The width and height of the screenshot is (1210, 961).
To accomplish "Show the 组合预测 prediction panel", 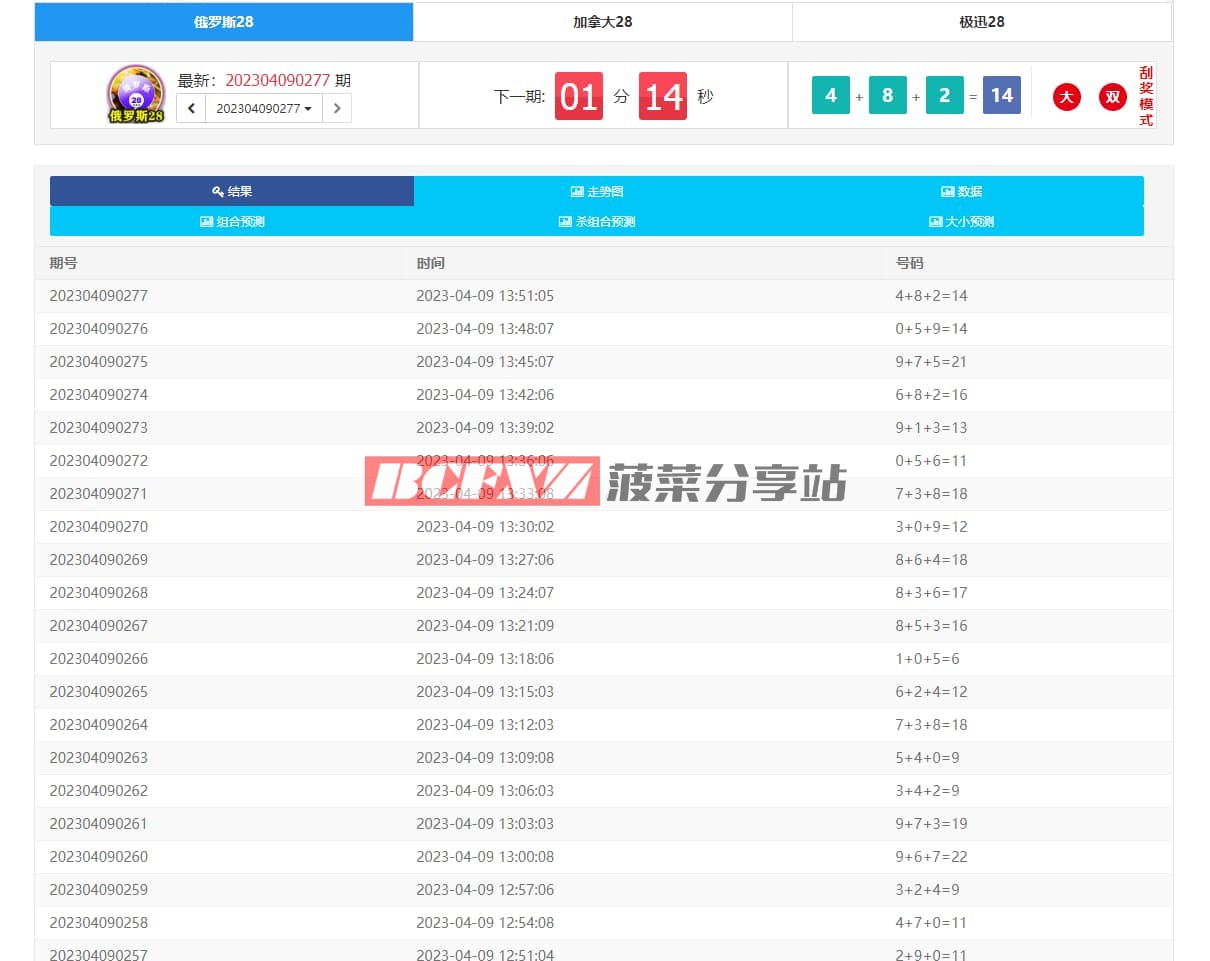I will pos(232,222).
